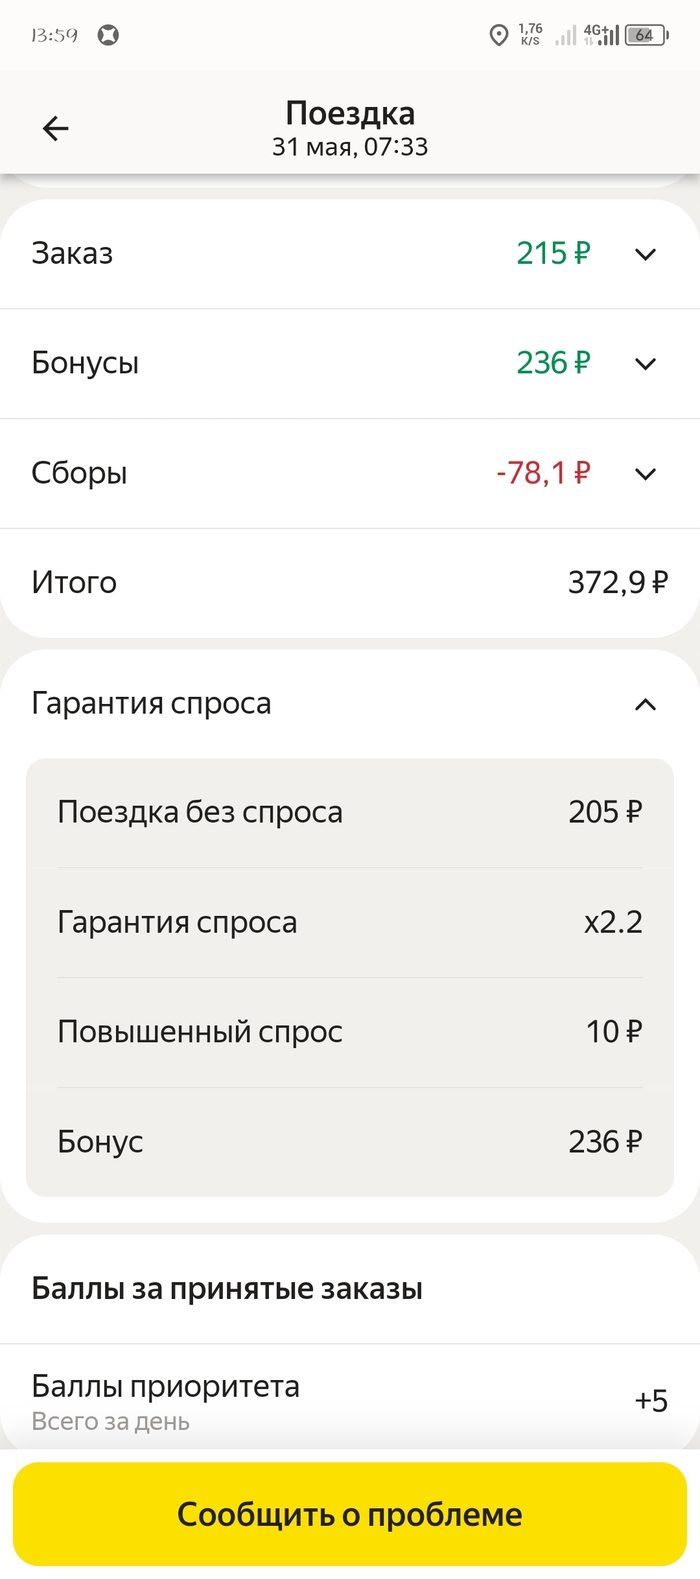
Task: Collapse the Гарантия спроса section
Action: (x=646, y=703)
